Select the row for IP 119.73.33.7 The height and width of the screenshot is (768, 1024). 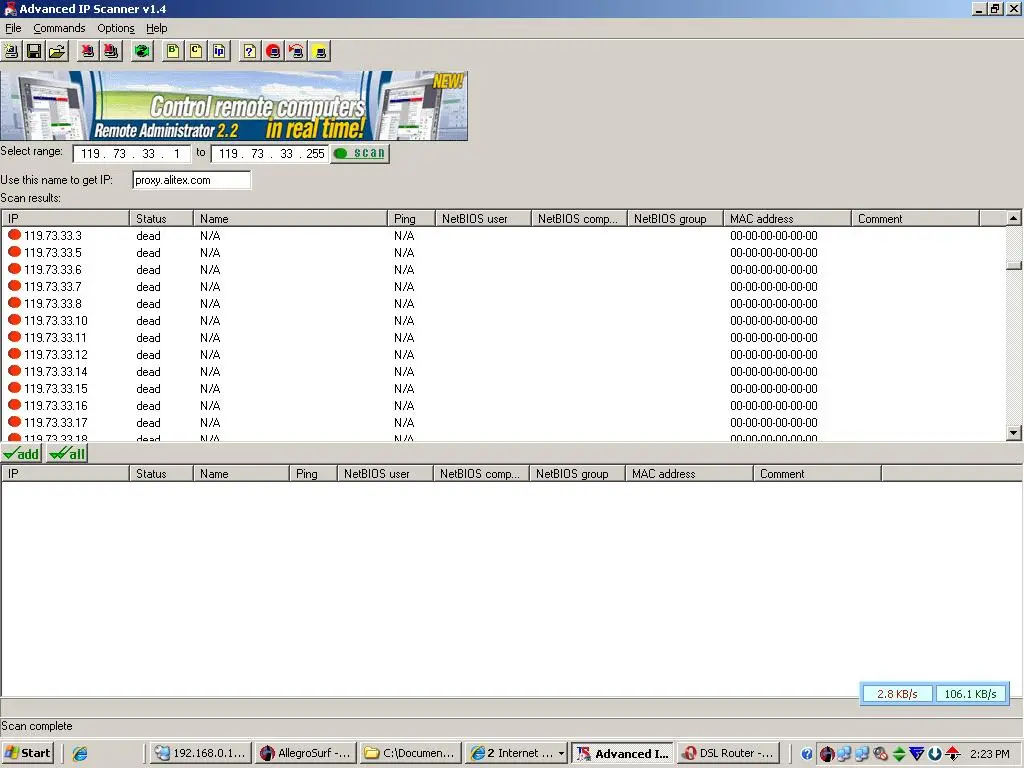[x=503, y=287]
